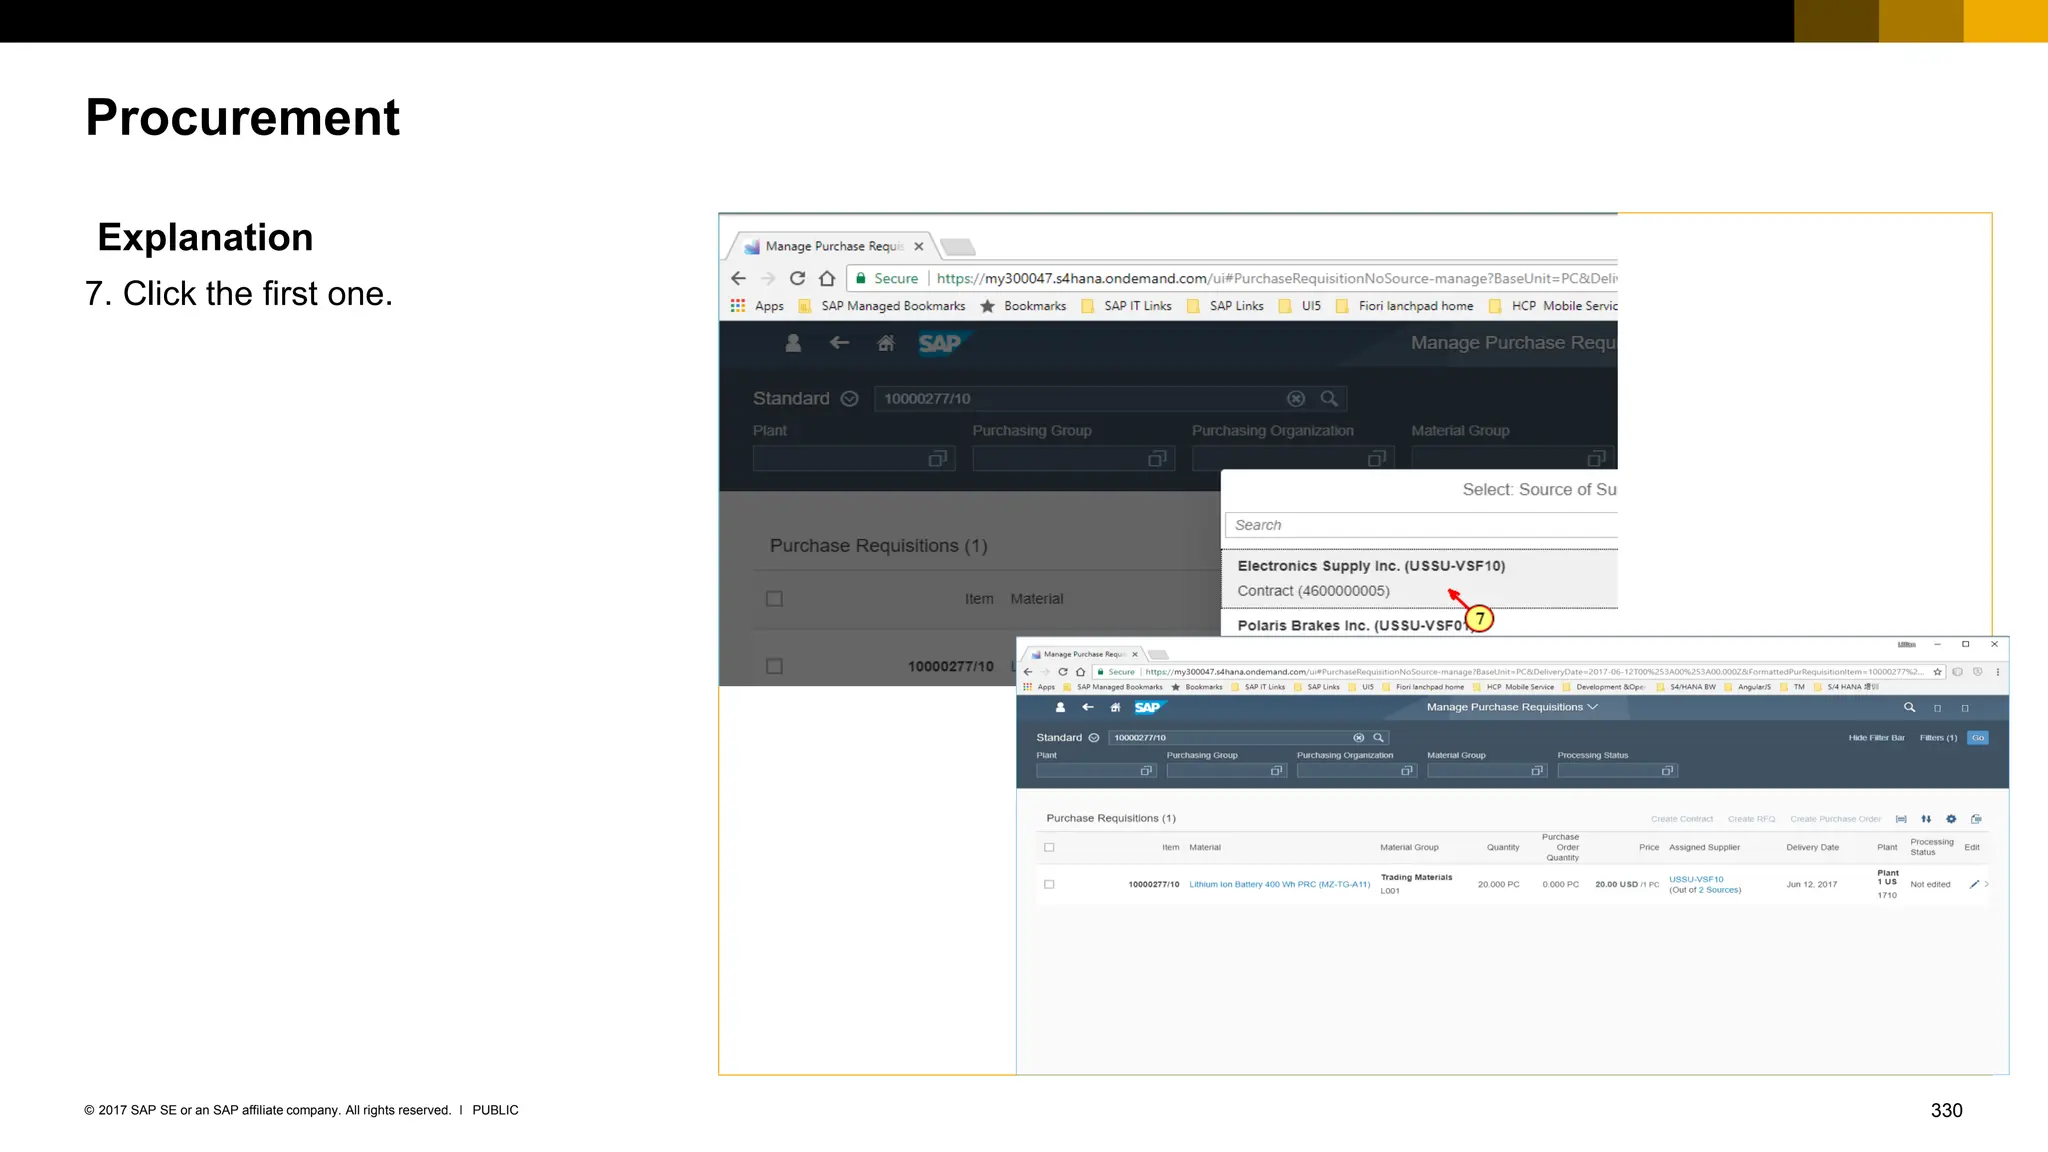Expand the Standard variant dropdown in the lower window
Image resolution: width=2048 pixels, height=1152 pixels.
[1094, 738]
